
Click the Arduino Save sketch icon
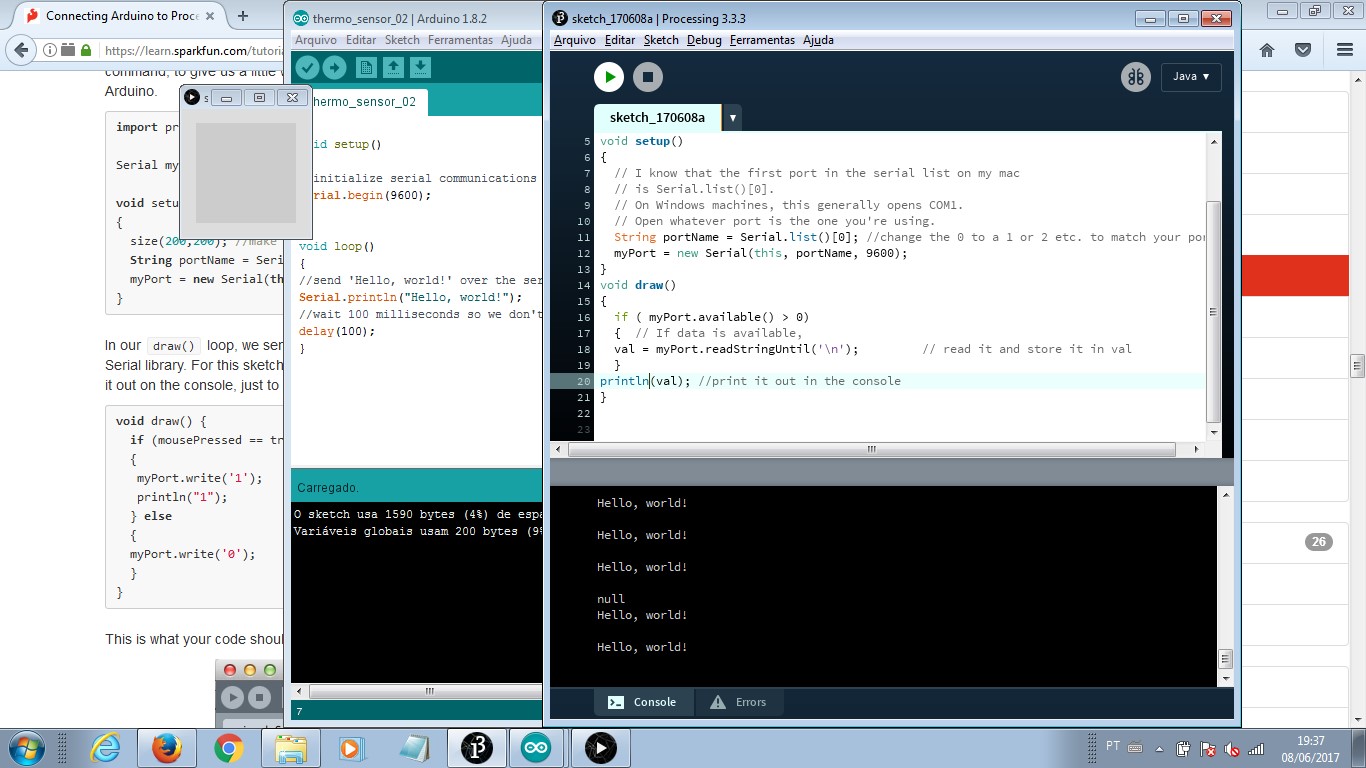(x=421, y=67)
